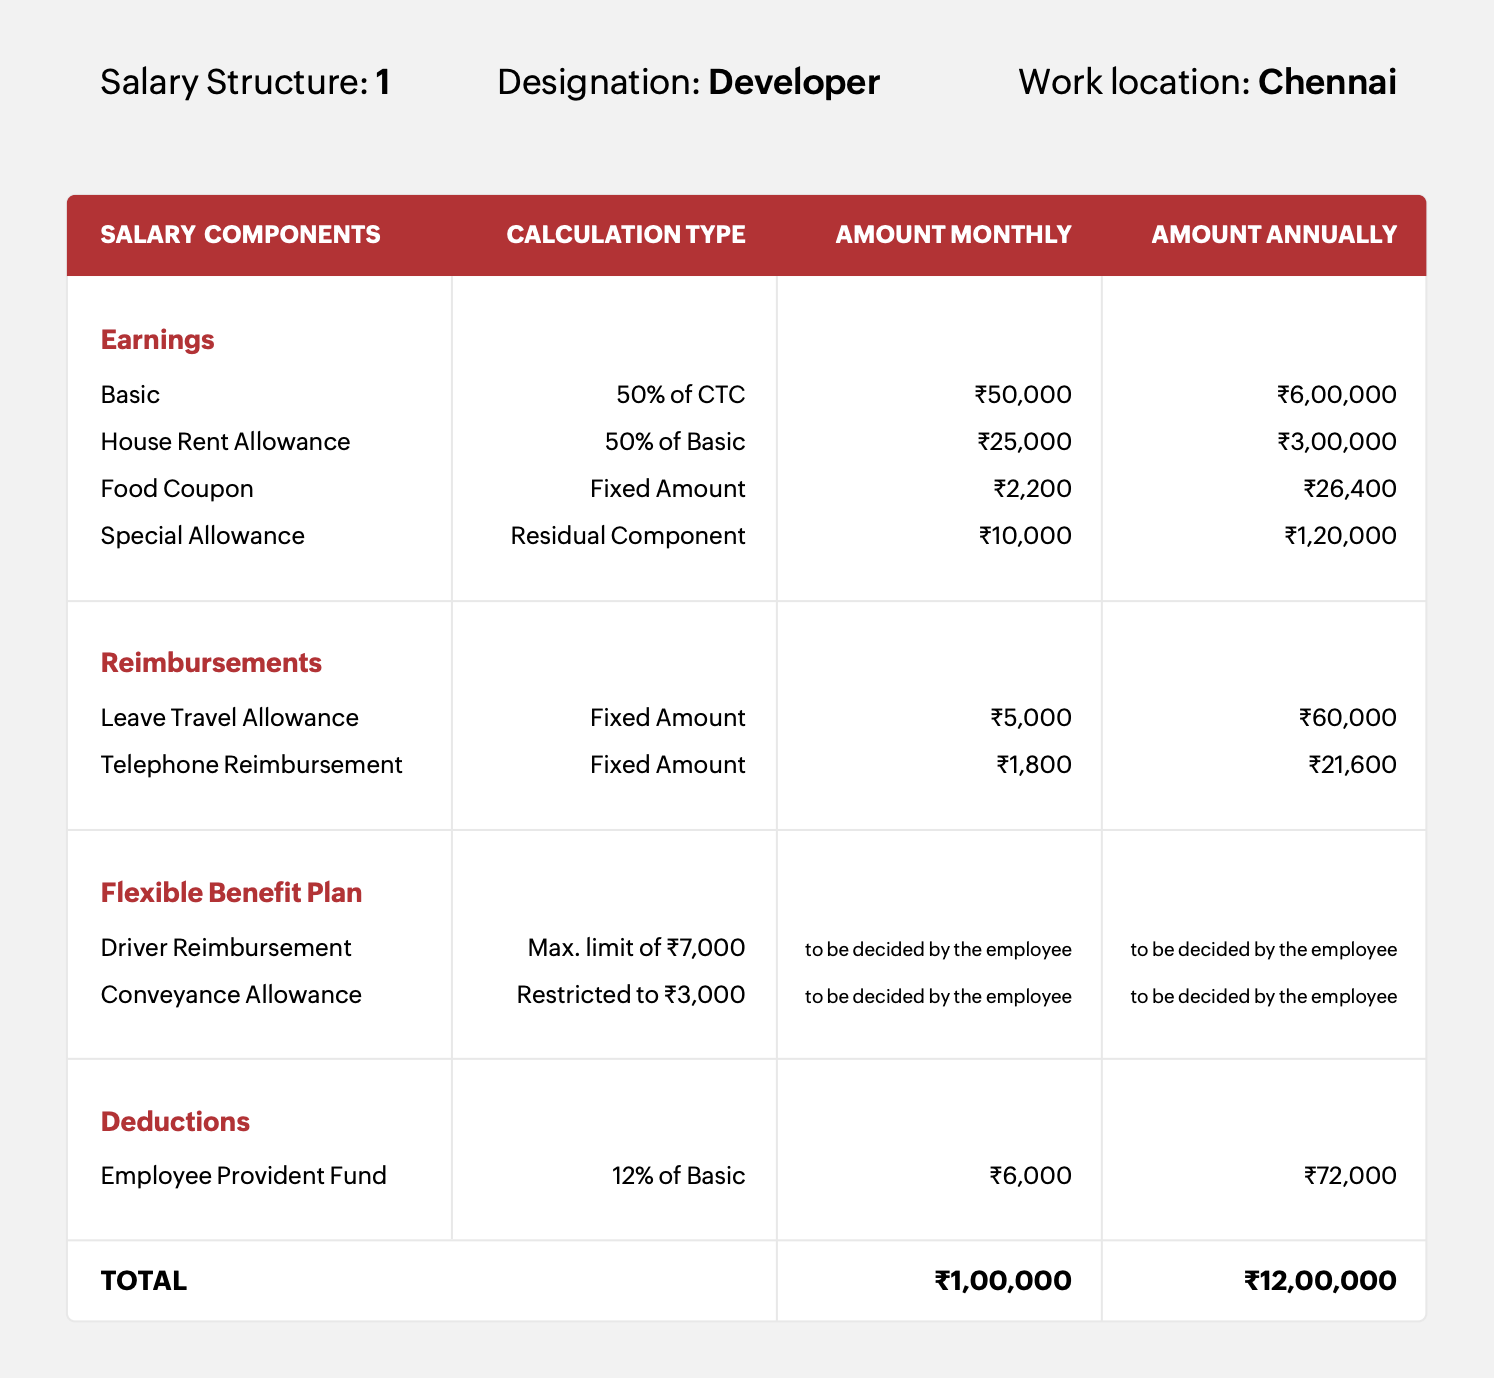This screenshot has width=1494, height=1378.
Task: Click the AMOUNT MONTHLY column header
Action: point(954,235)
